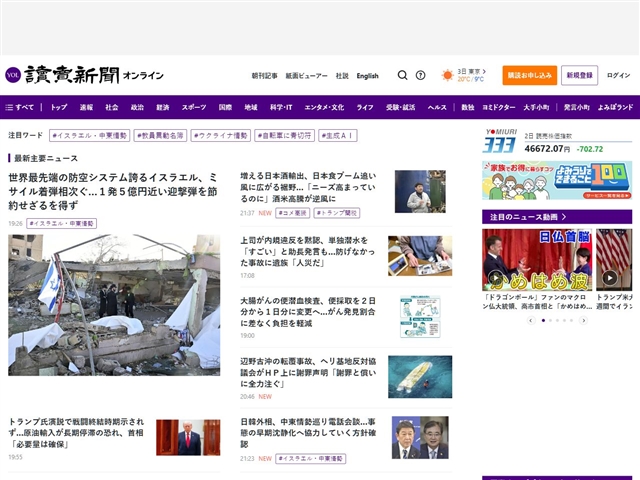The image size is (640, 480).
Task: Select 社会 in navigation bar
Action: [111, 107]
